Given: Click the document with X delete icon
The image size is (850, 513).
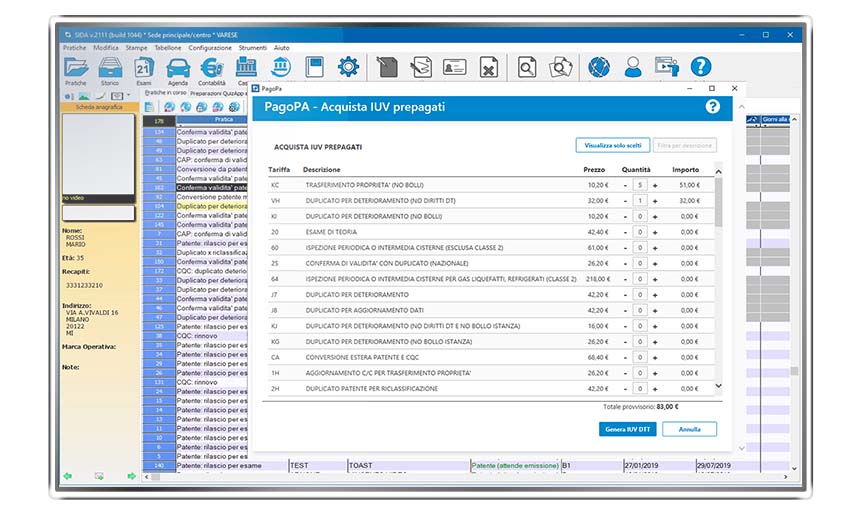Looking at the screenshot, I should tap(489, 68).
